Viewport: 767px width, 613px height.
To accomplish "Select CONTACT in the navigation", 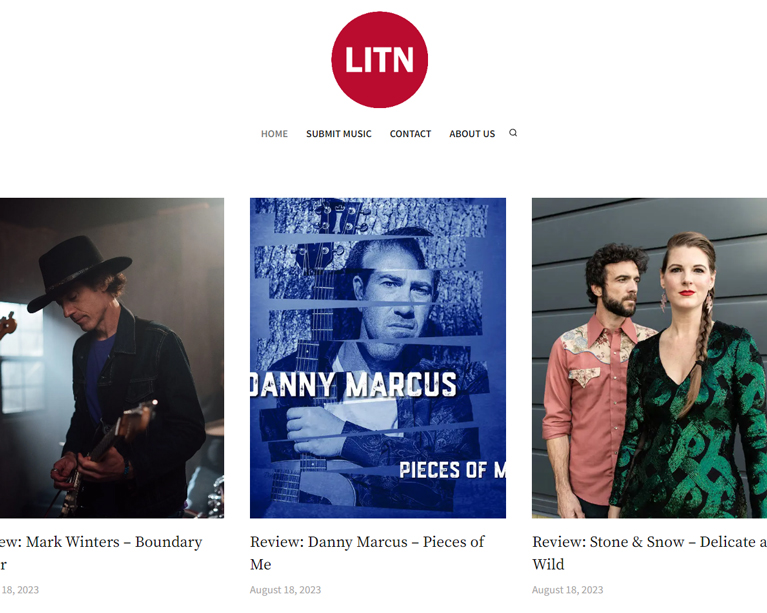I will (x=410, y=134).
